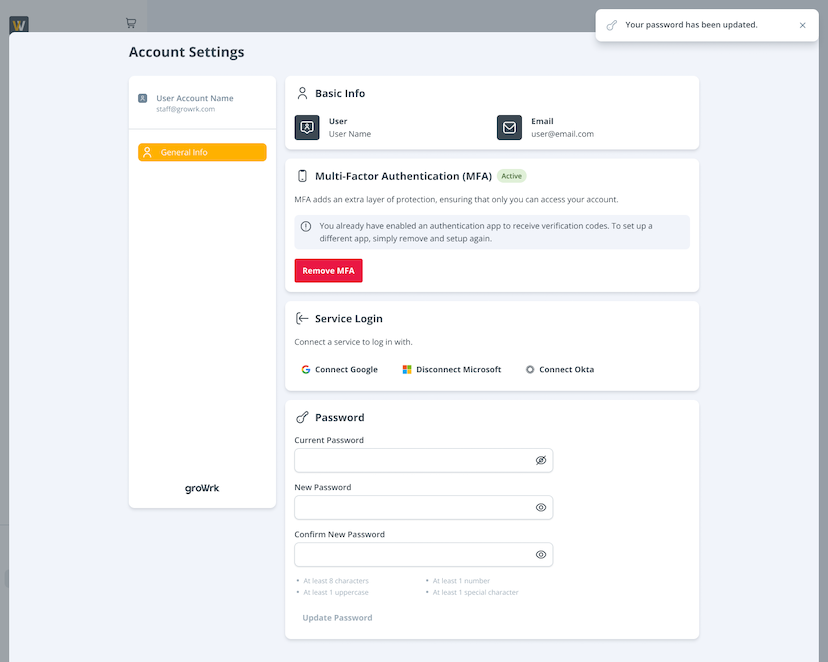Click the groWrk W logo top left
The width and height of the screenshot is (828, 662).
click(18, 24)
